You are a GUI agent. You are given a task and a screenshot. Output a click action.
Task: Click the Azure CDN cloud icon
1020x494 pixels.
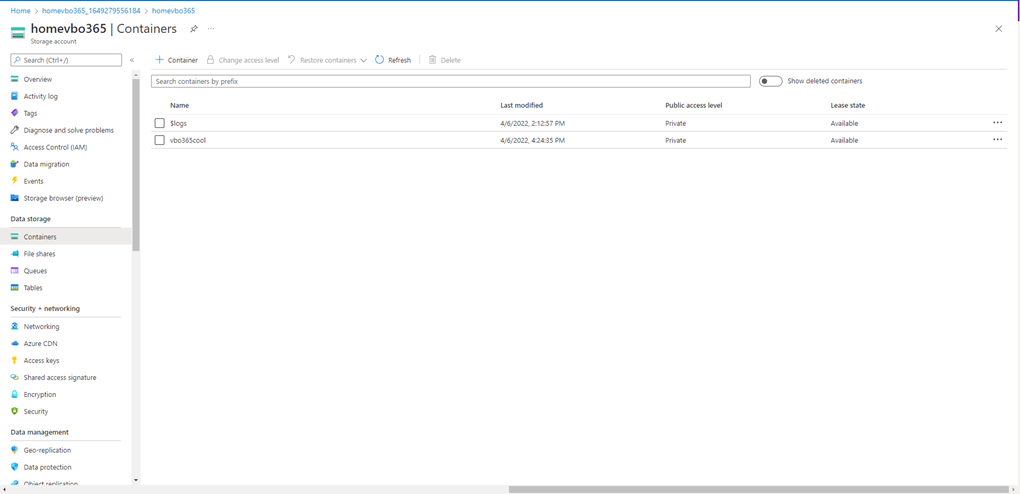pyautogui.click(x=14, y=344)
